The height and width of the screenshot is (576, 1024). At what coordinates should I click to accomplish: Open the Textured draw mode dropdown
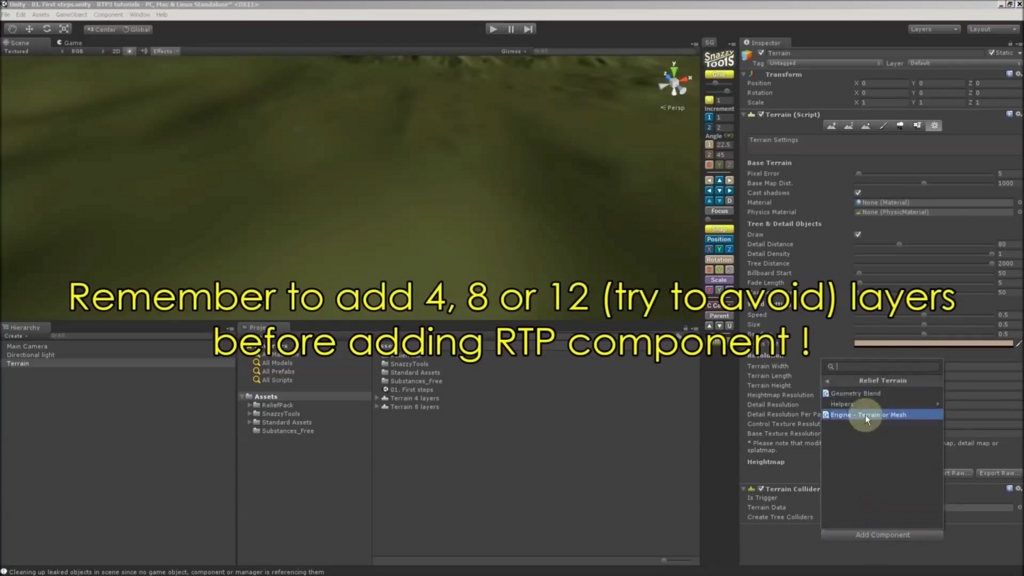(x=34, y=51)
